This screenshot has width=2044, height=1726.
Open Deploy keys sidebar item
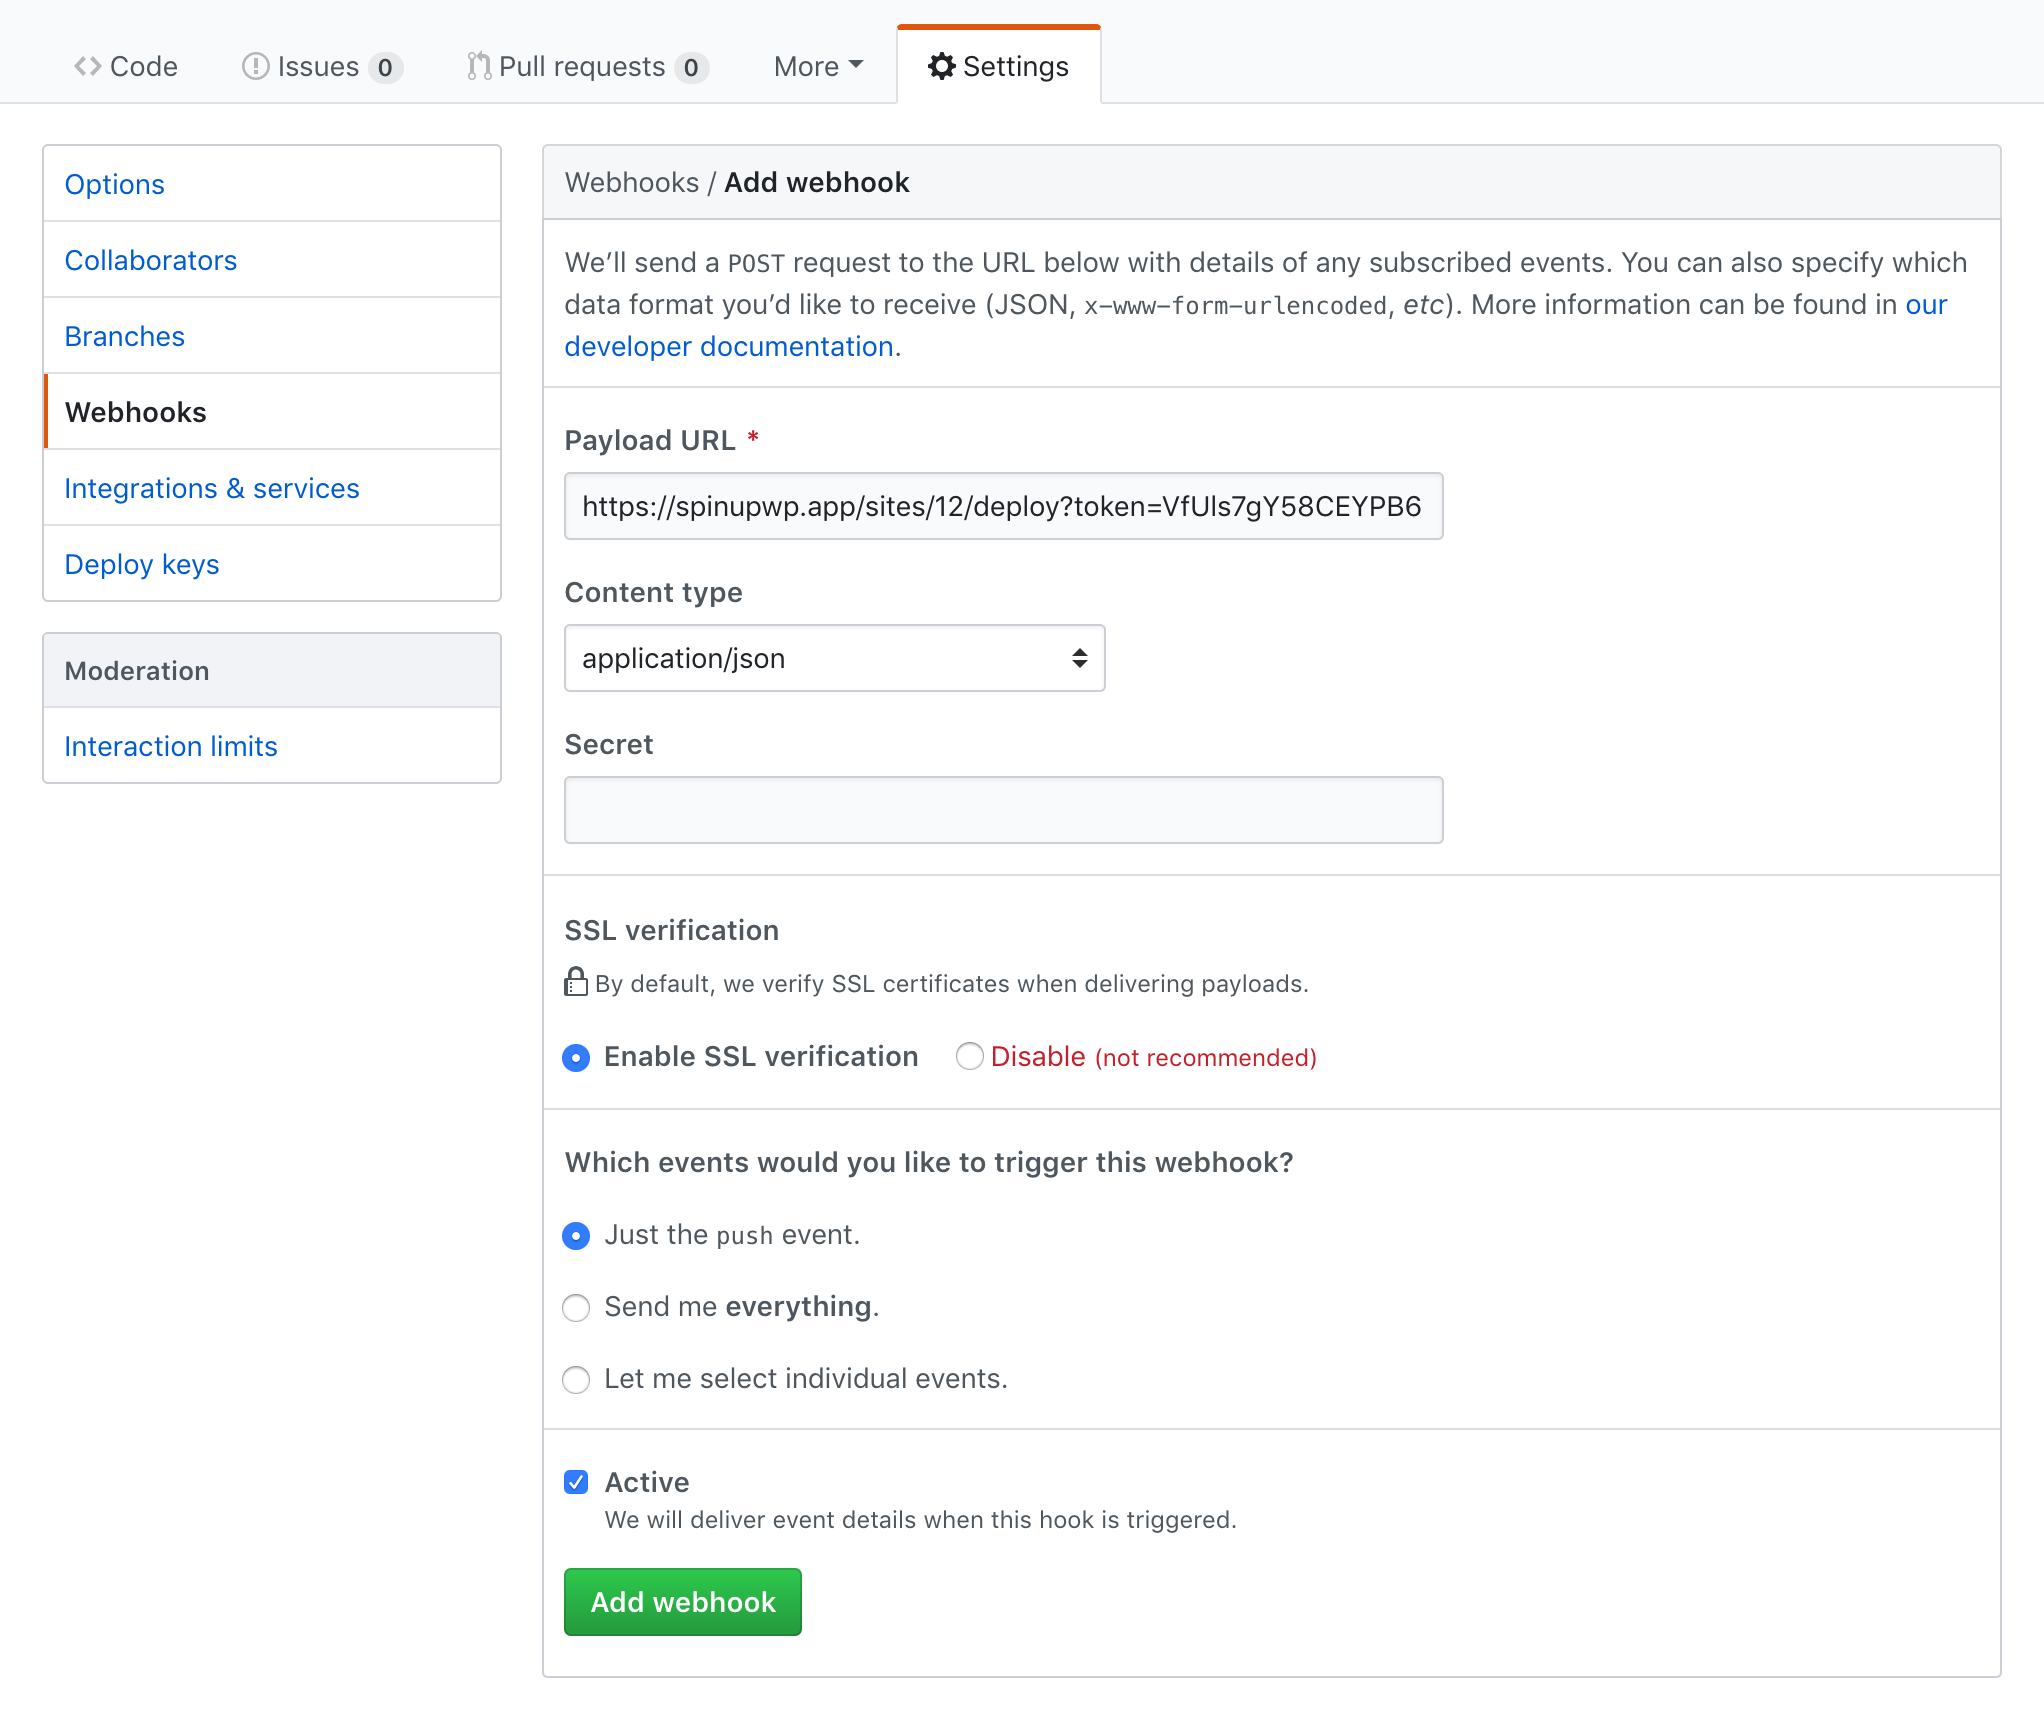point(272,564)
